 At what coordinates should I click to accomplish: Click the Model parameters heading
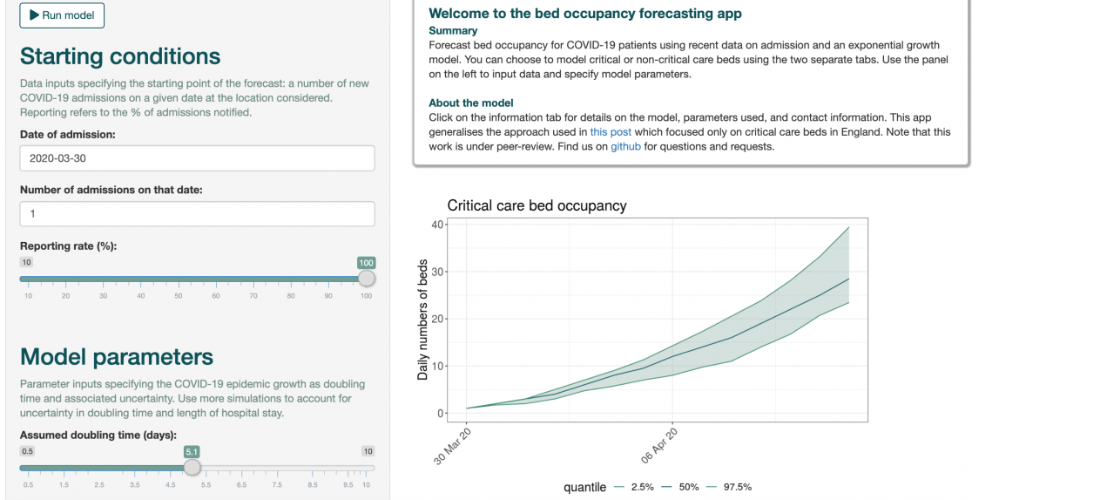tap(116, 357)
